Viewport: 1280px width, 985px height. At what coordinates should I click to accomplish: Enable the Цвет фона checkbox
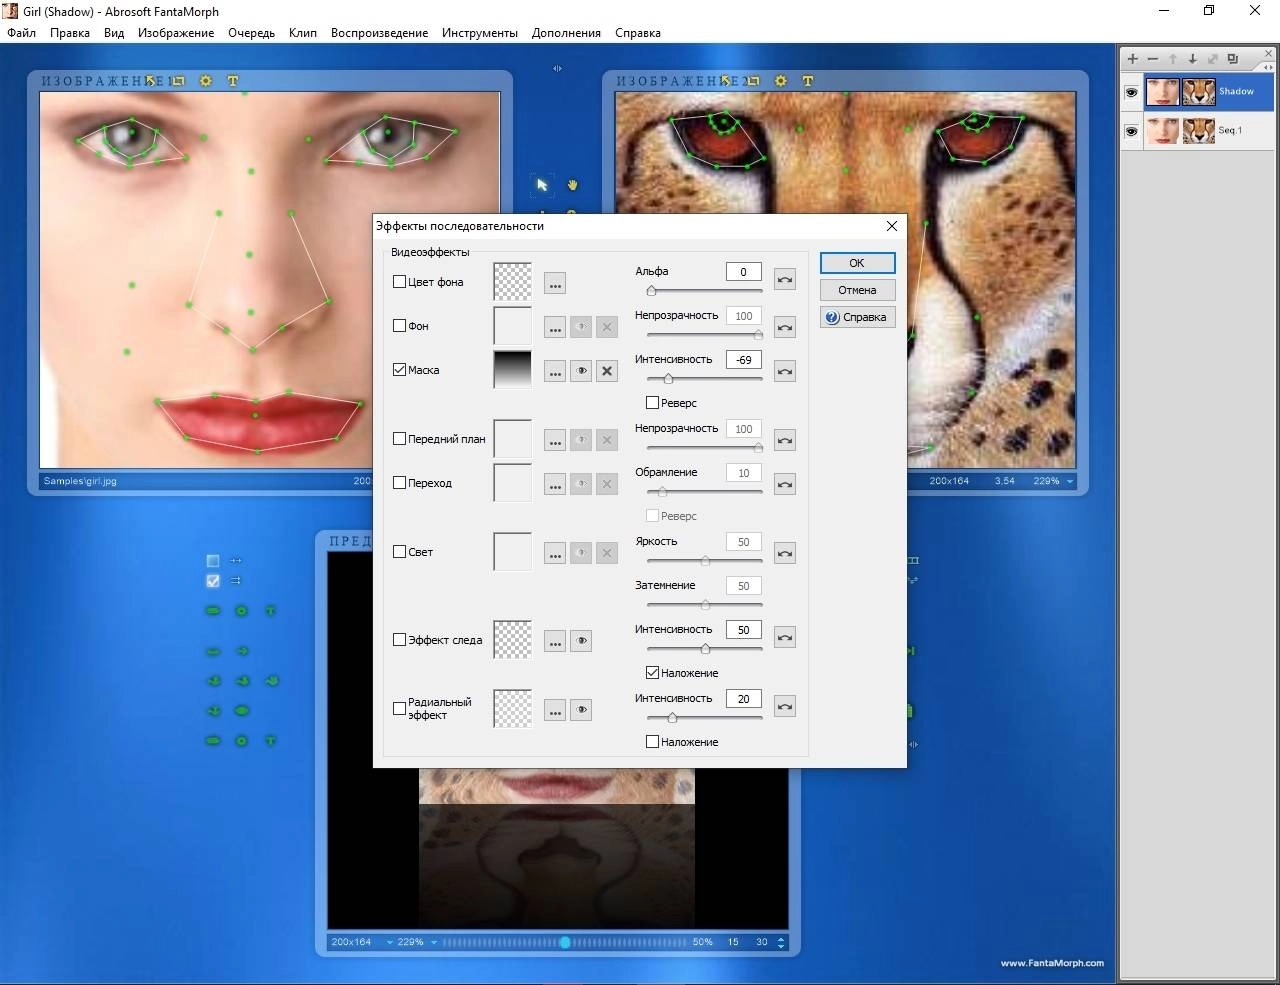coord(400,282)
